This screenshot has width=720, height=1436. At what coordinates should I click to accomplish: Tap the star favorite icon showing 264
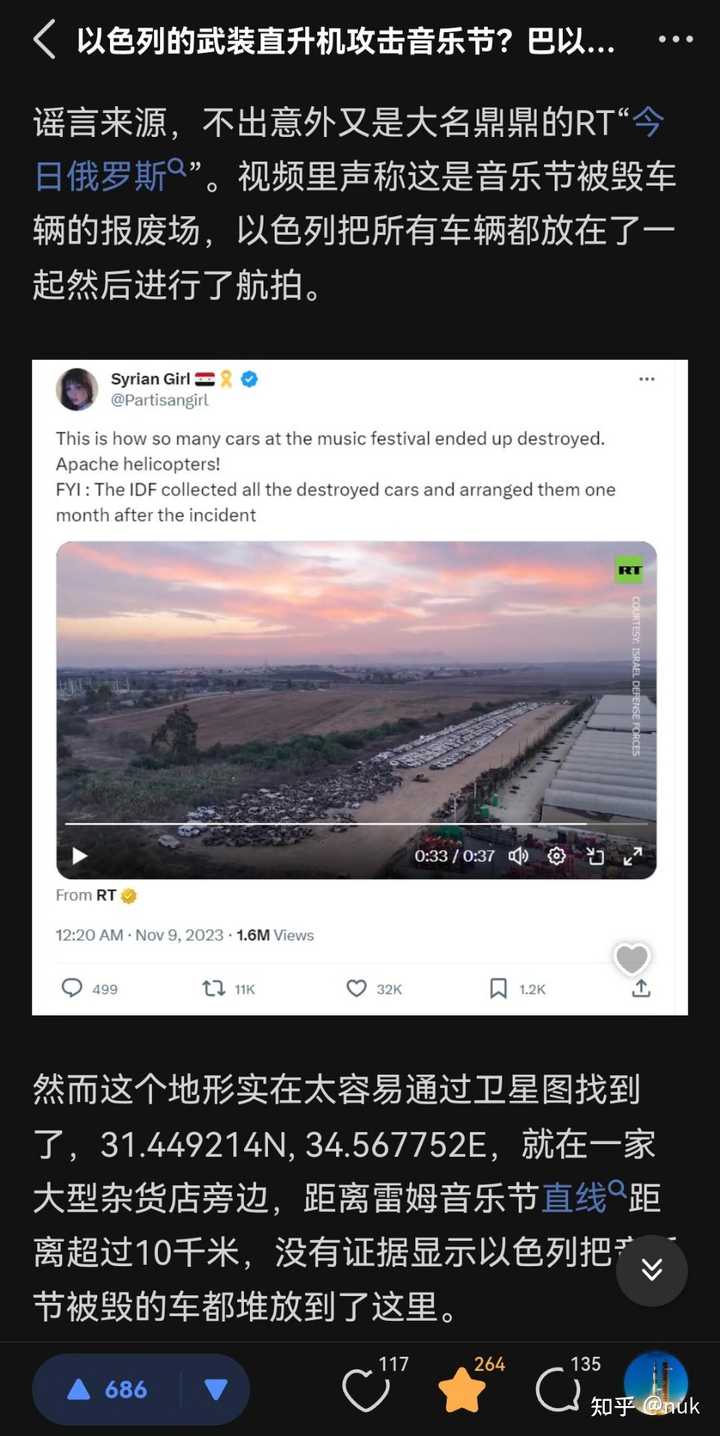point(462,1391)
